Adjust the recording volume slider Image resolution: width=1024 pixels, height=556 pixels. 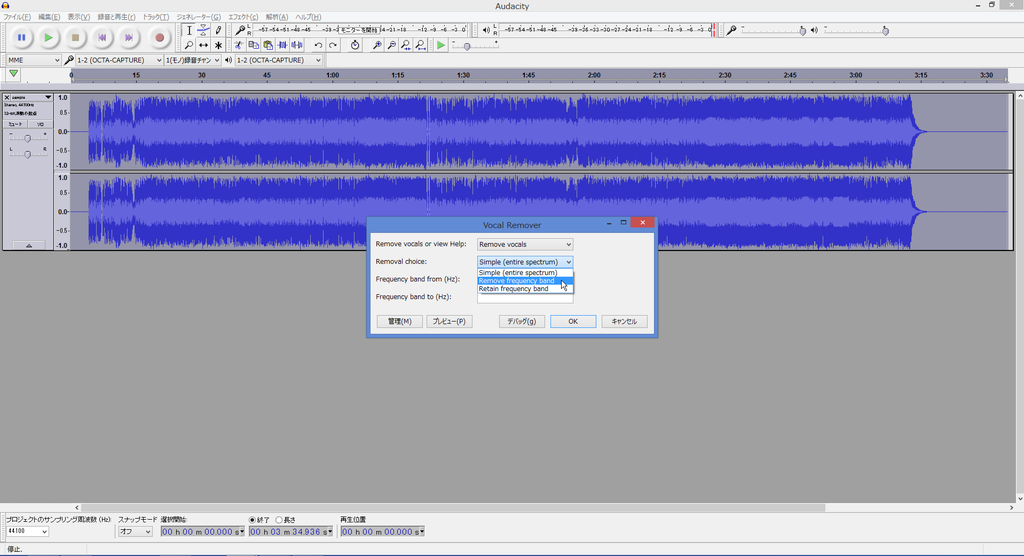tap(803, 31)
